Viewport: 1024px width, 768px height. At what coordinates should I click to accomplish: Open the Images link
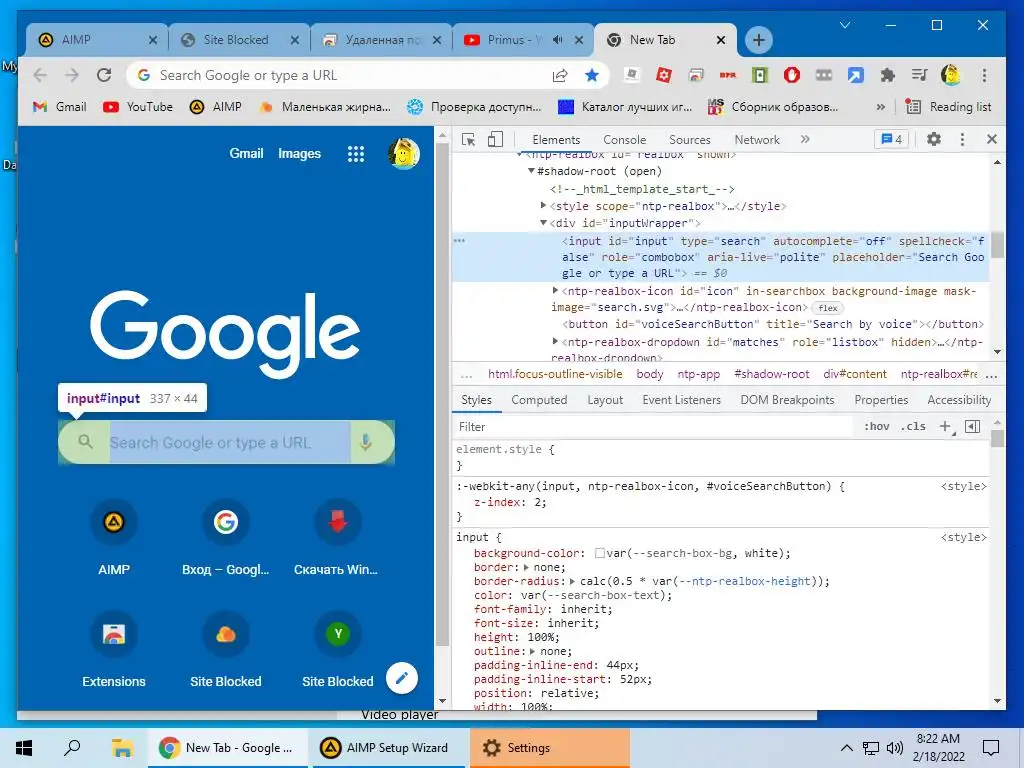click(x=299, y=153)
